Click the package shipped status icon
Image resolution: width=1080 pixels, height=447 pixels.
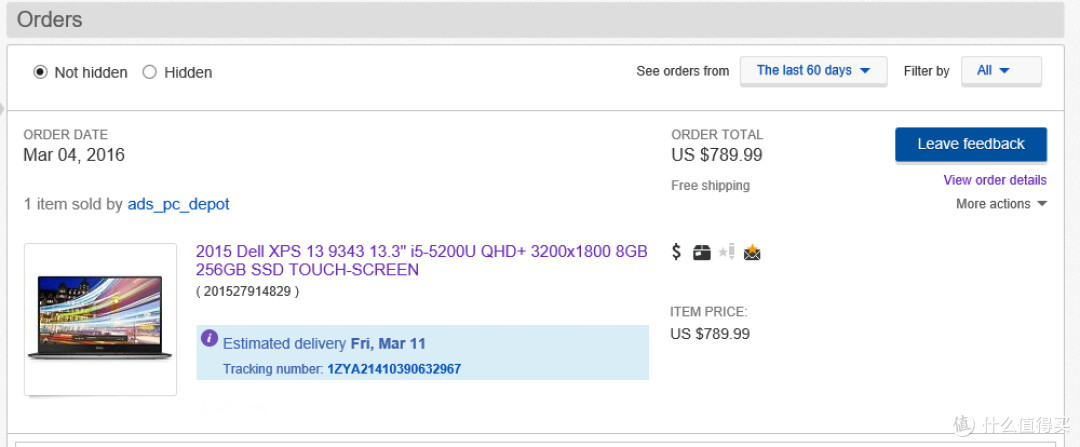click(x=702, y=253)
